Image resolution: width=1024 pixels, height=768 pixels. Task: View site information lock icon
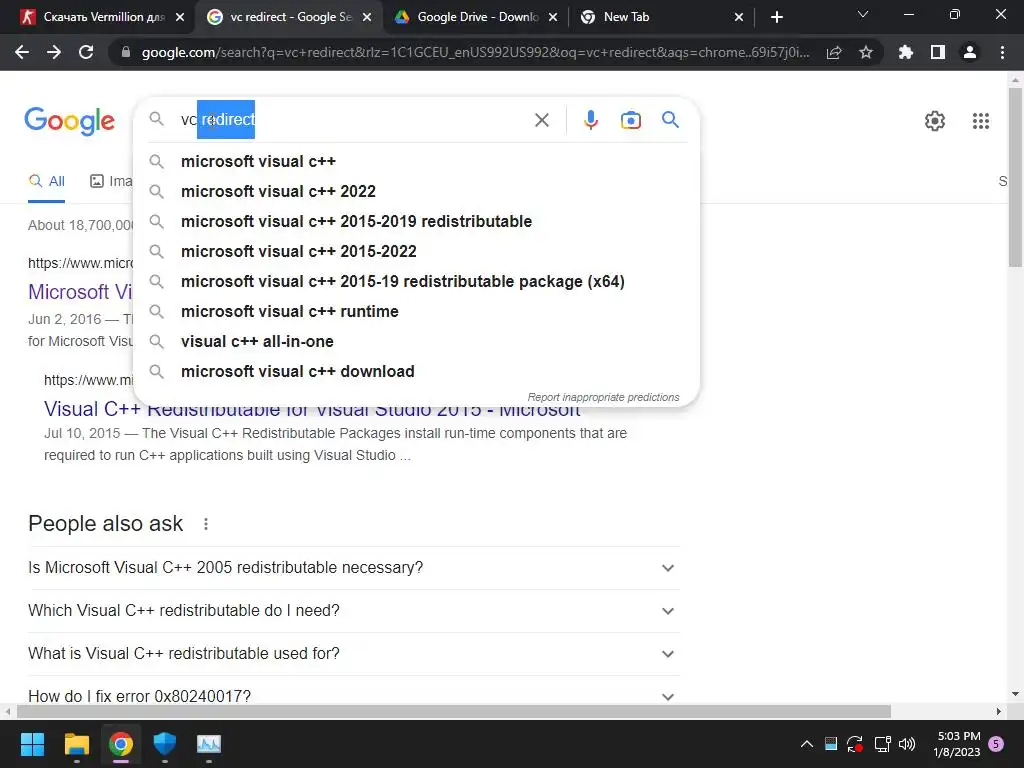pyautogui.click(x=126, y=52)
